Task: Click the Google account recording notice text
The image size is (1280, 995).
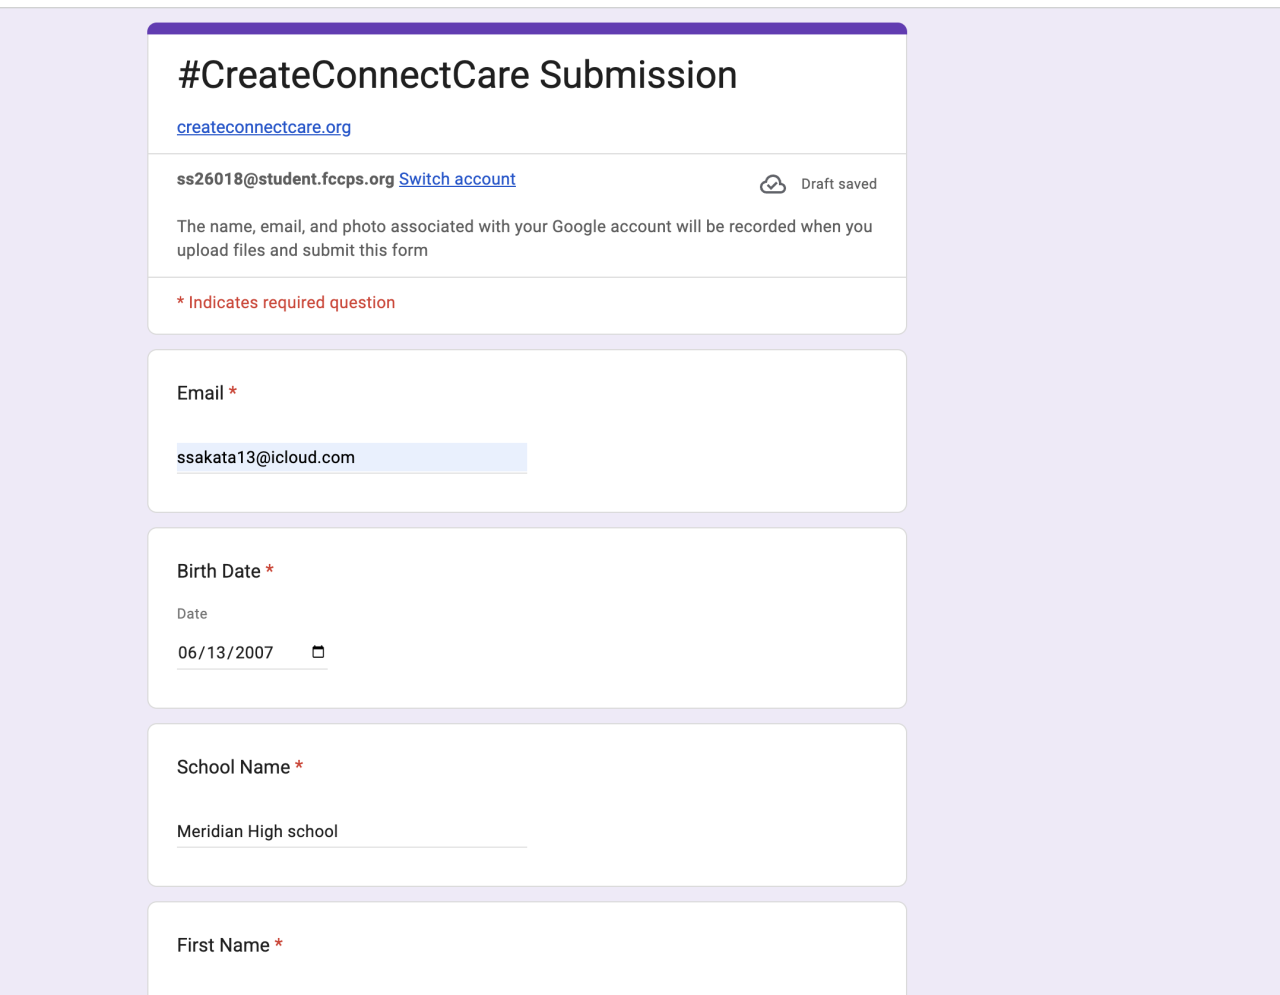Action: click(524, 238)
